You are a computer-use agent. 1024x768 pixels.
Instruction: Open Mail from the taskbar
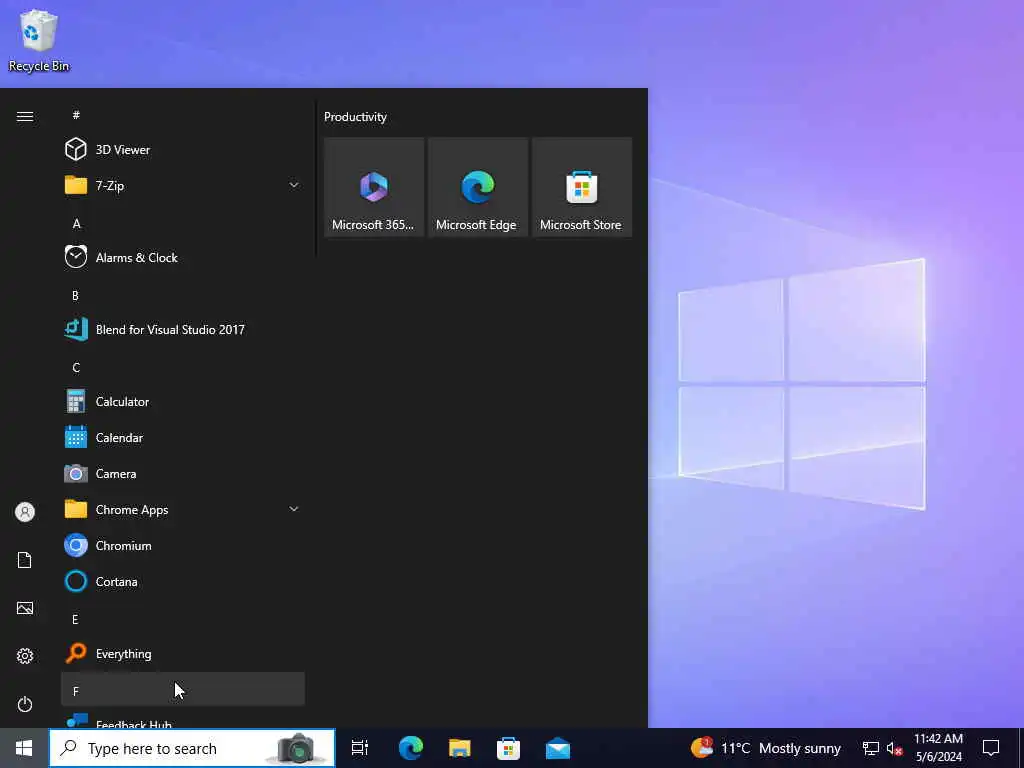(x=558, y=748)
